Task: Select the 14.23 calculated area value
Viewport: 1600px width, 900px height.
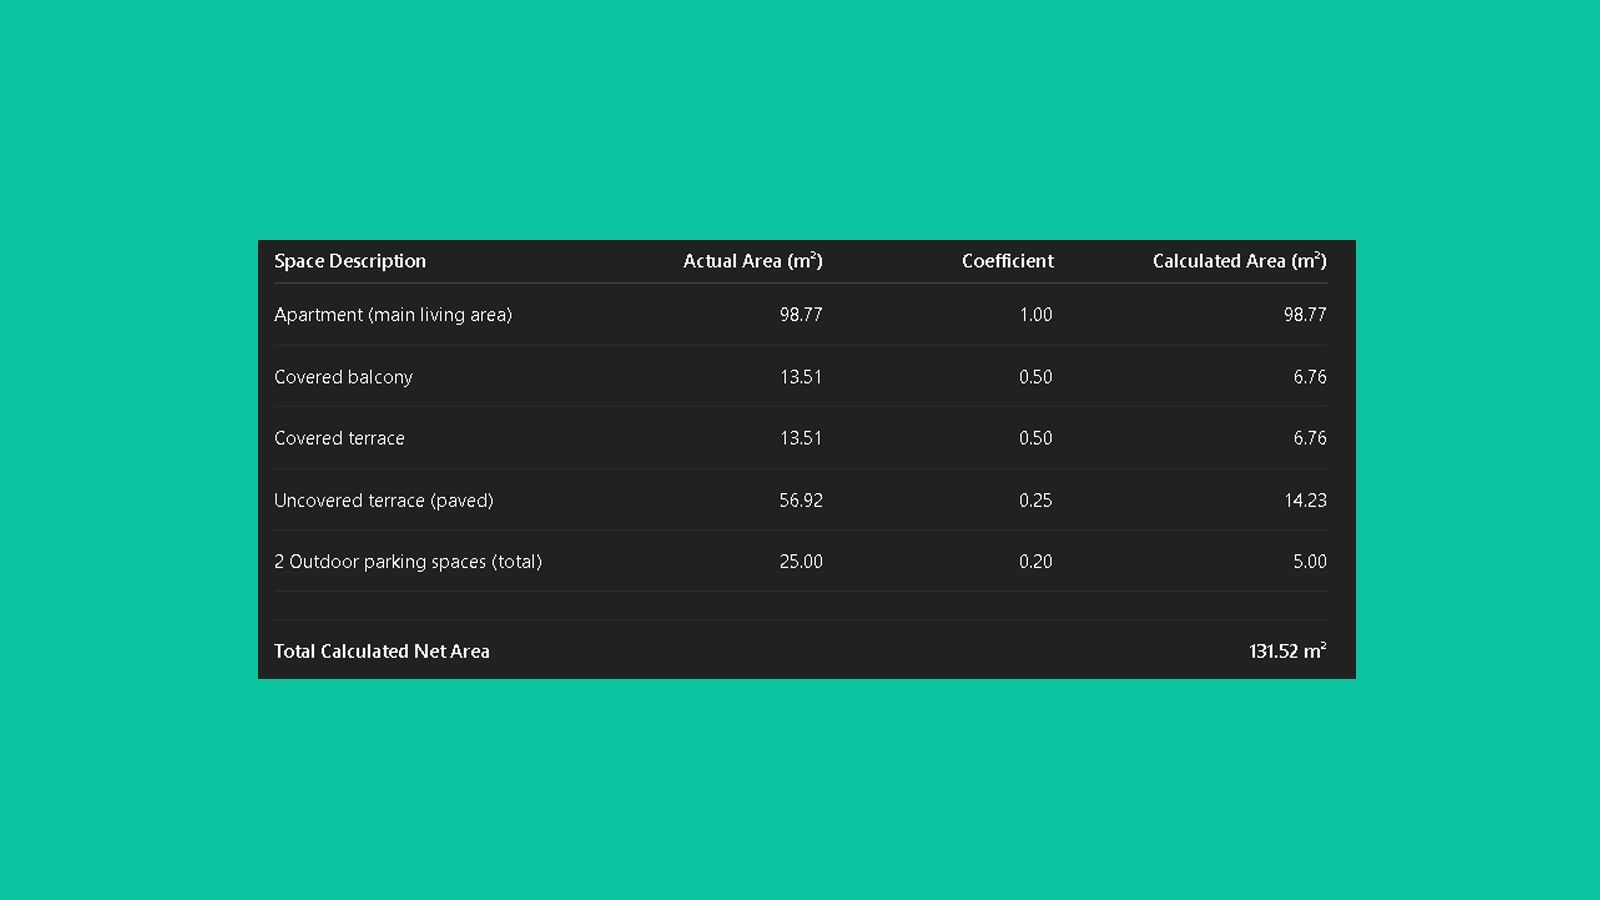Action: tap(1305, 500)
